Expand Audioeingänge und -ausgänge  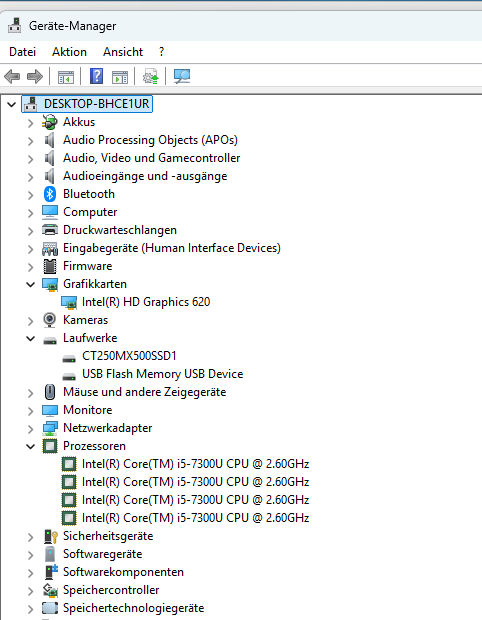coord(30,177)
